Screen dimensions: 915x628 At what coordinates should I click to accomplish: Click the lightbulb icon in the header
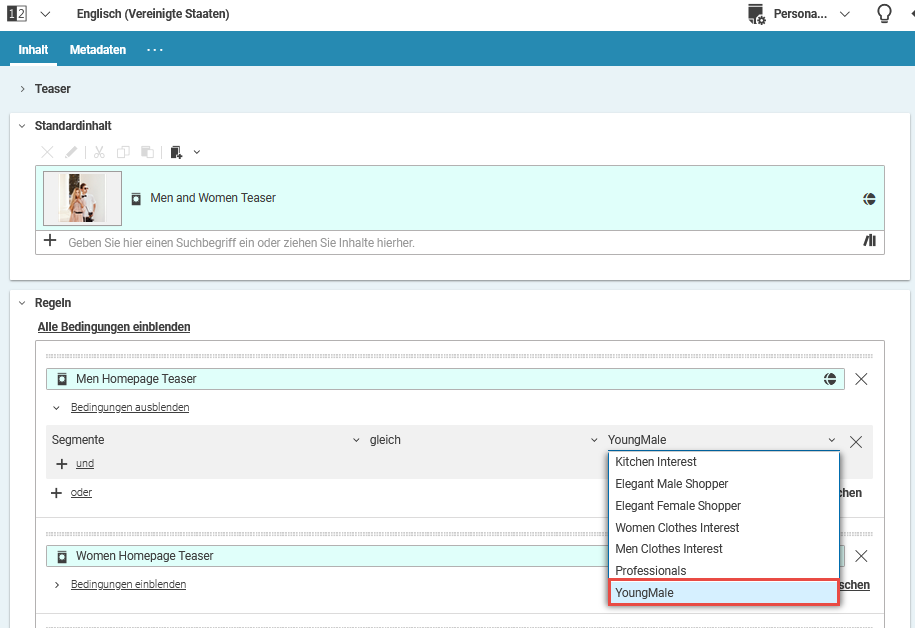click(x=883, y=14)
